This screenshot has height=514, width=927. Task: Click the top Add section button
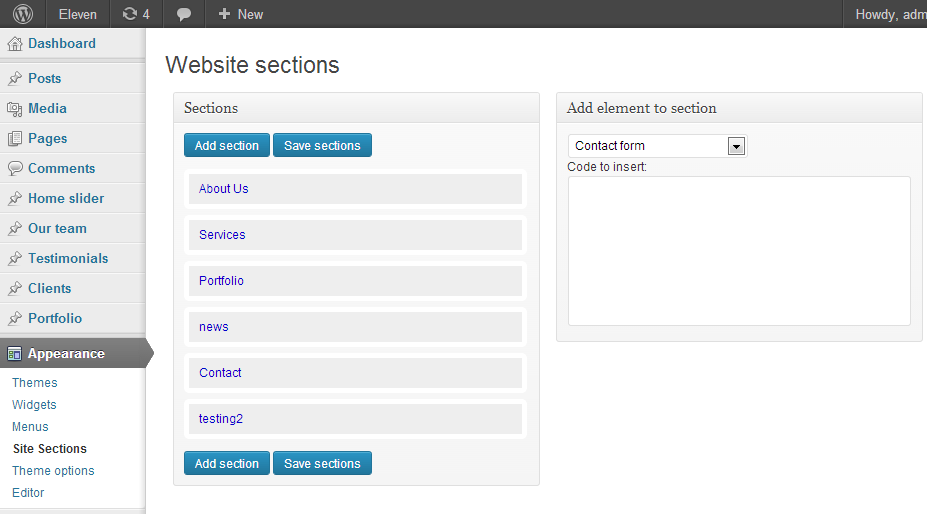coord(227,146)
